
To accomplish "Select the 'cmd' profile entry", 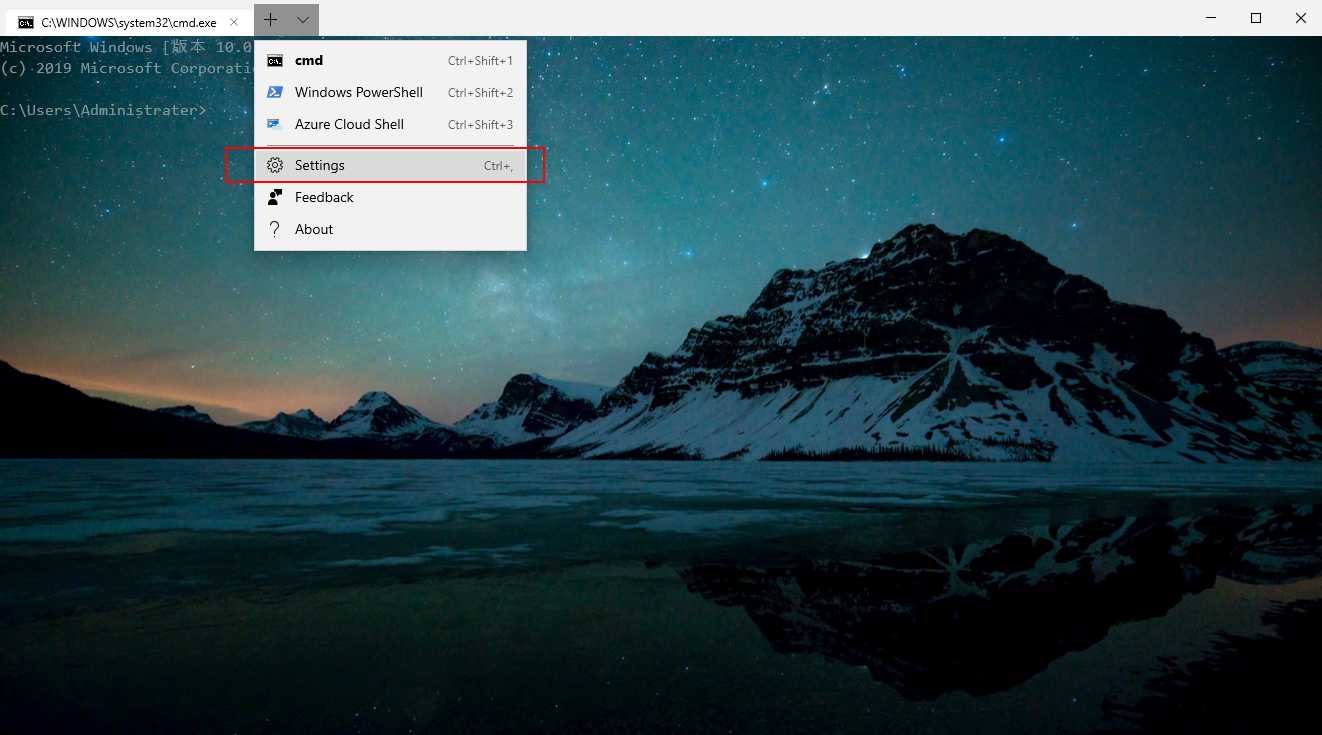I will tap(310, 60).
